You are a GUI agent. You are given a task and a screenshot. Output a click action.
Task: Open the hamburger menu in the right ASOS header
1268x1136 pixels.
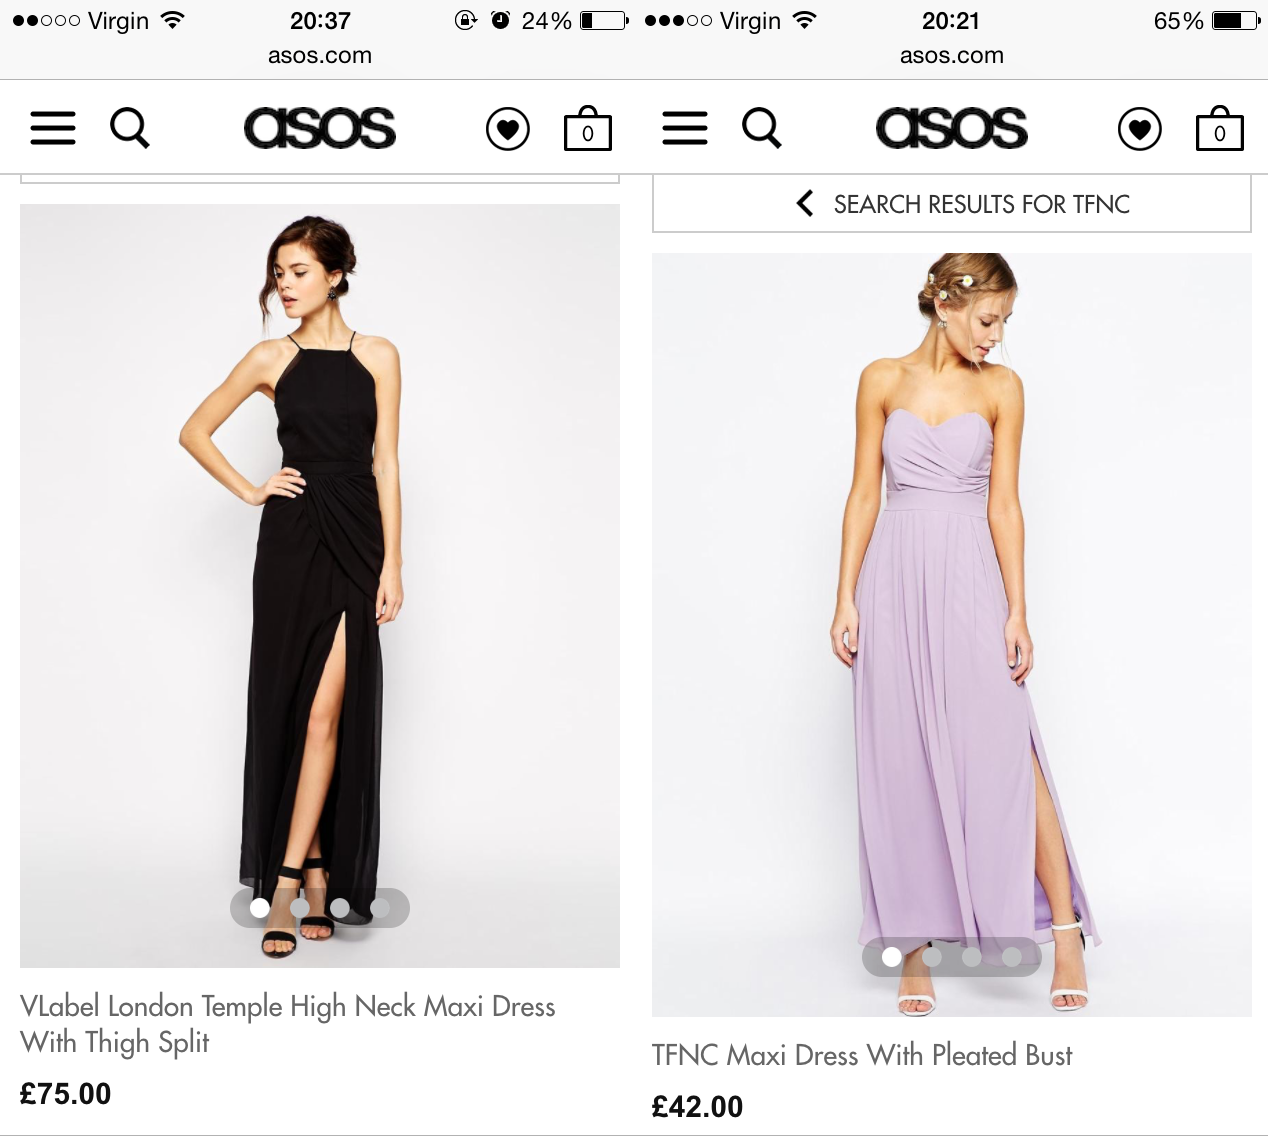pyautogui.click(x=685, y=128)
